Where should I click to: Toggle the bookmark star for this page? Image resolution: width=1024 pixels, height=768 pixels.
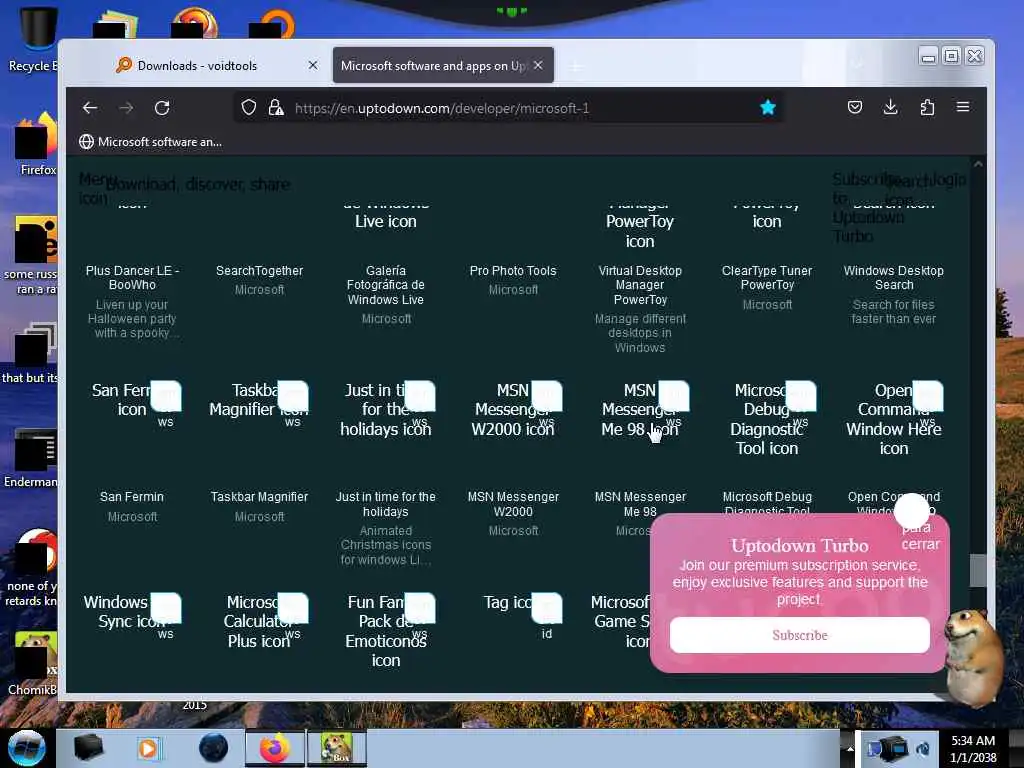(x=768, y=107)
